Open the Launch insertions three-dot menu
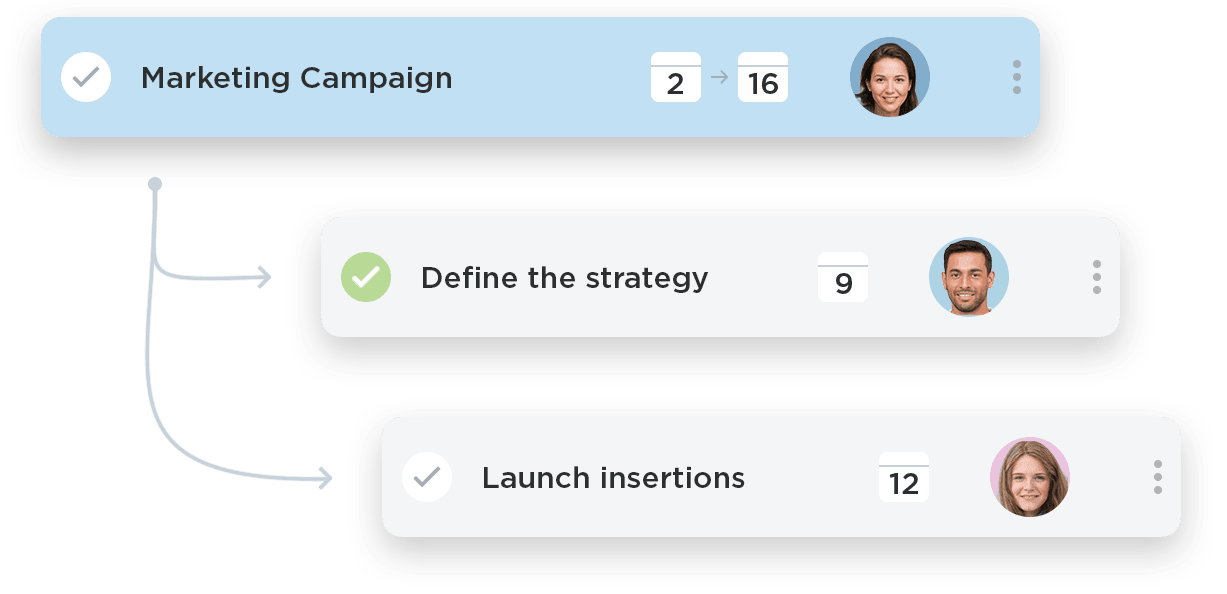The height and width of the screenshot is (594, 1227). (x=1157, y=477)
